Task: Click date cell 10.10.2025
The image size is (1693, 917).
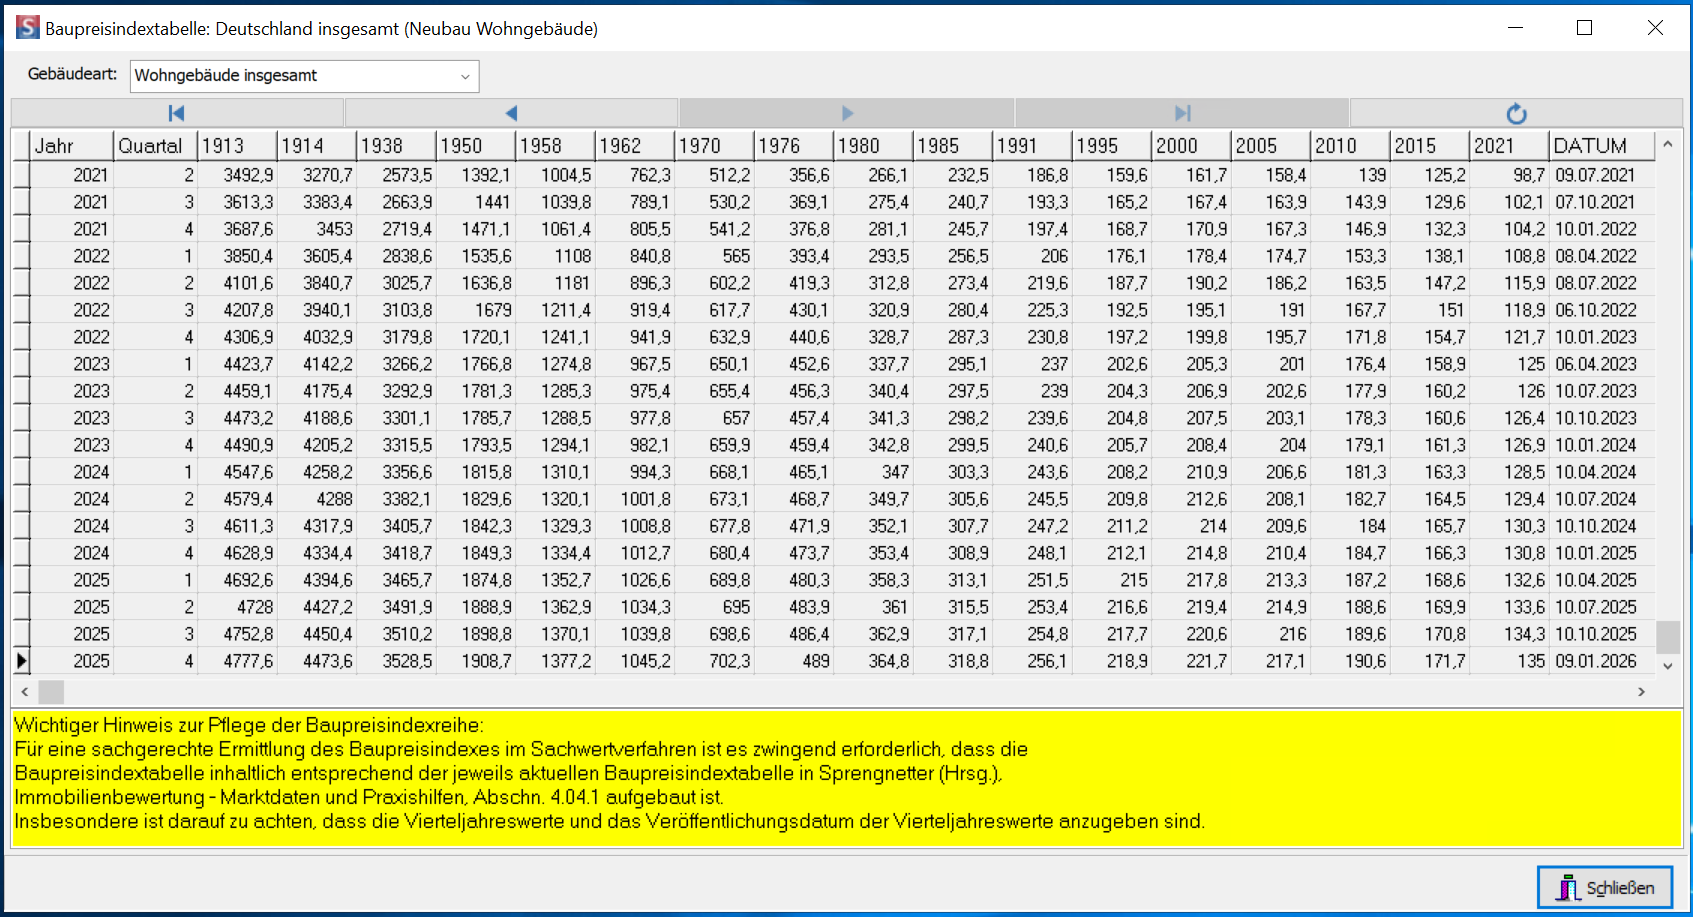Action: (1596, 634)
